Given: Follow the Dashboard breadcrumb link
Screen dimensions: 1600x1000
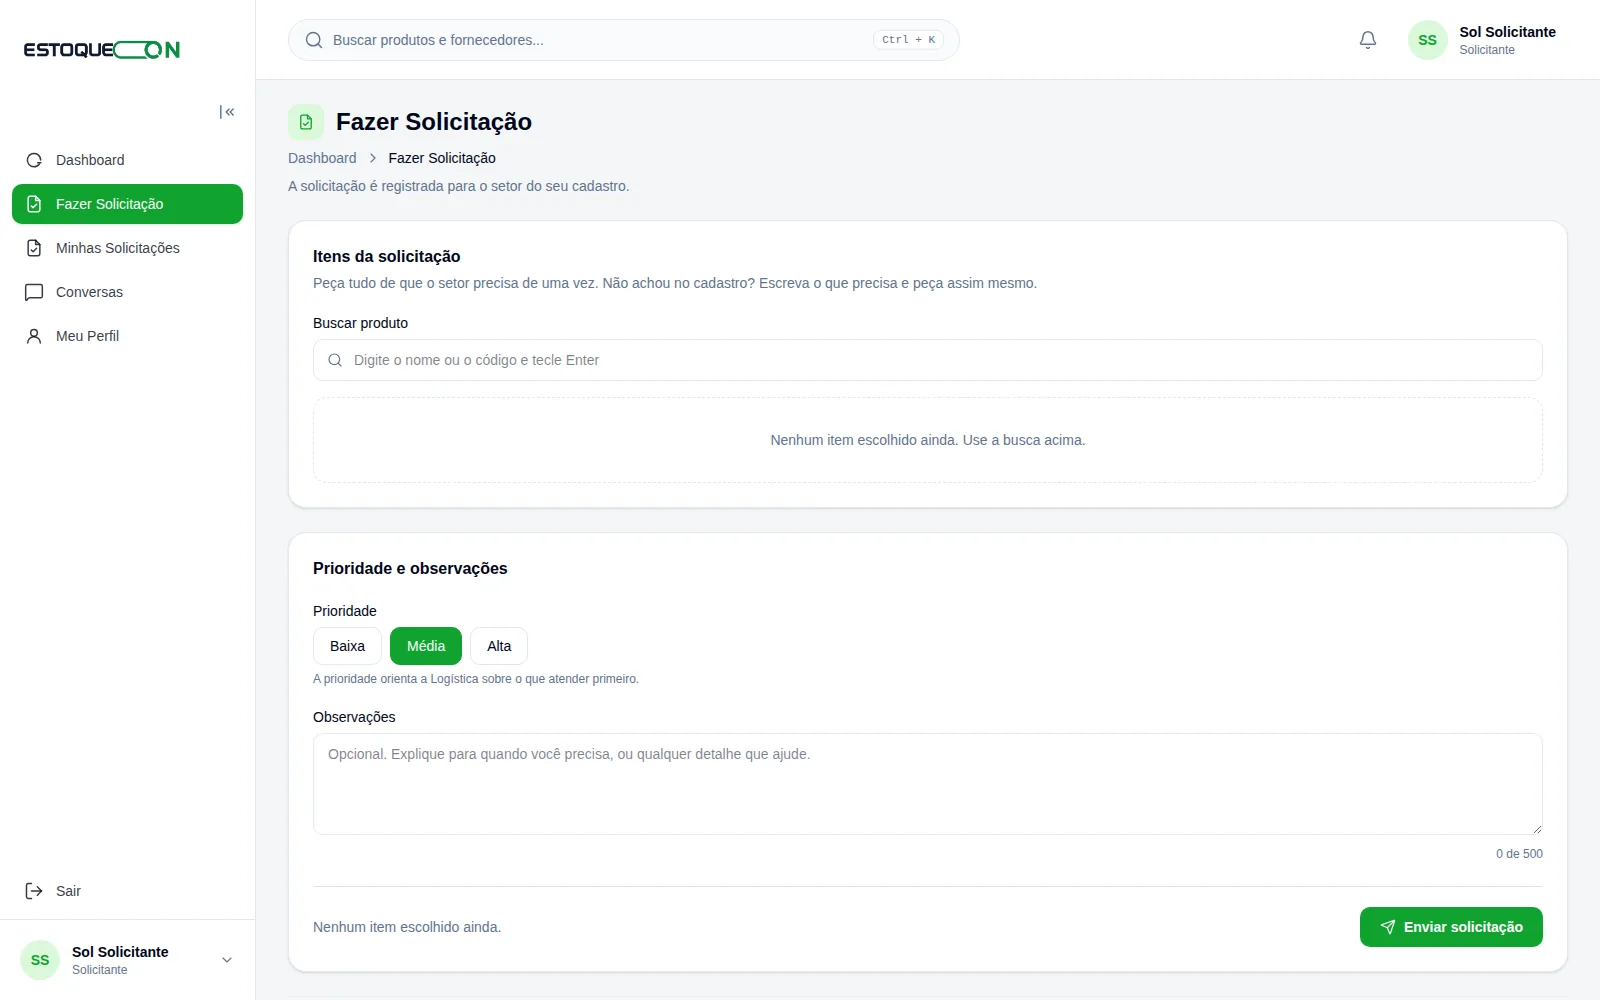Looking at the screenshot, I should 322,158.
